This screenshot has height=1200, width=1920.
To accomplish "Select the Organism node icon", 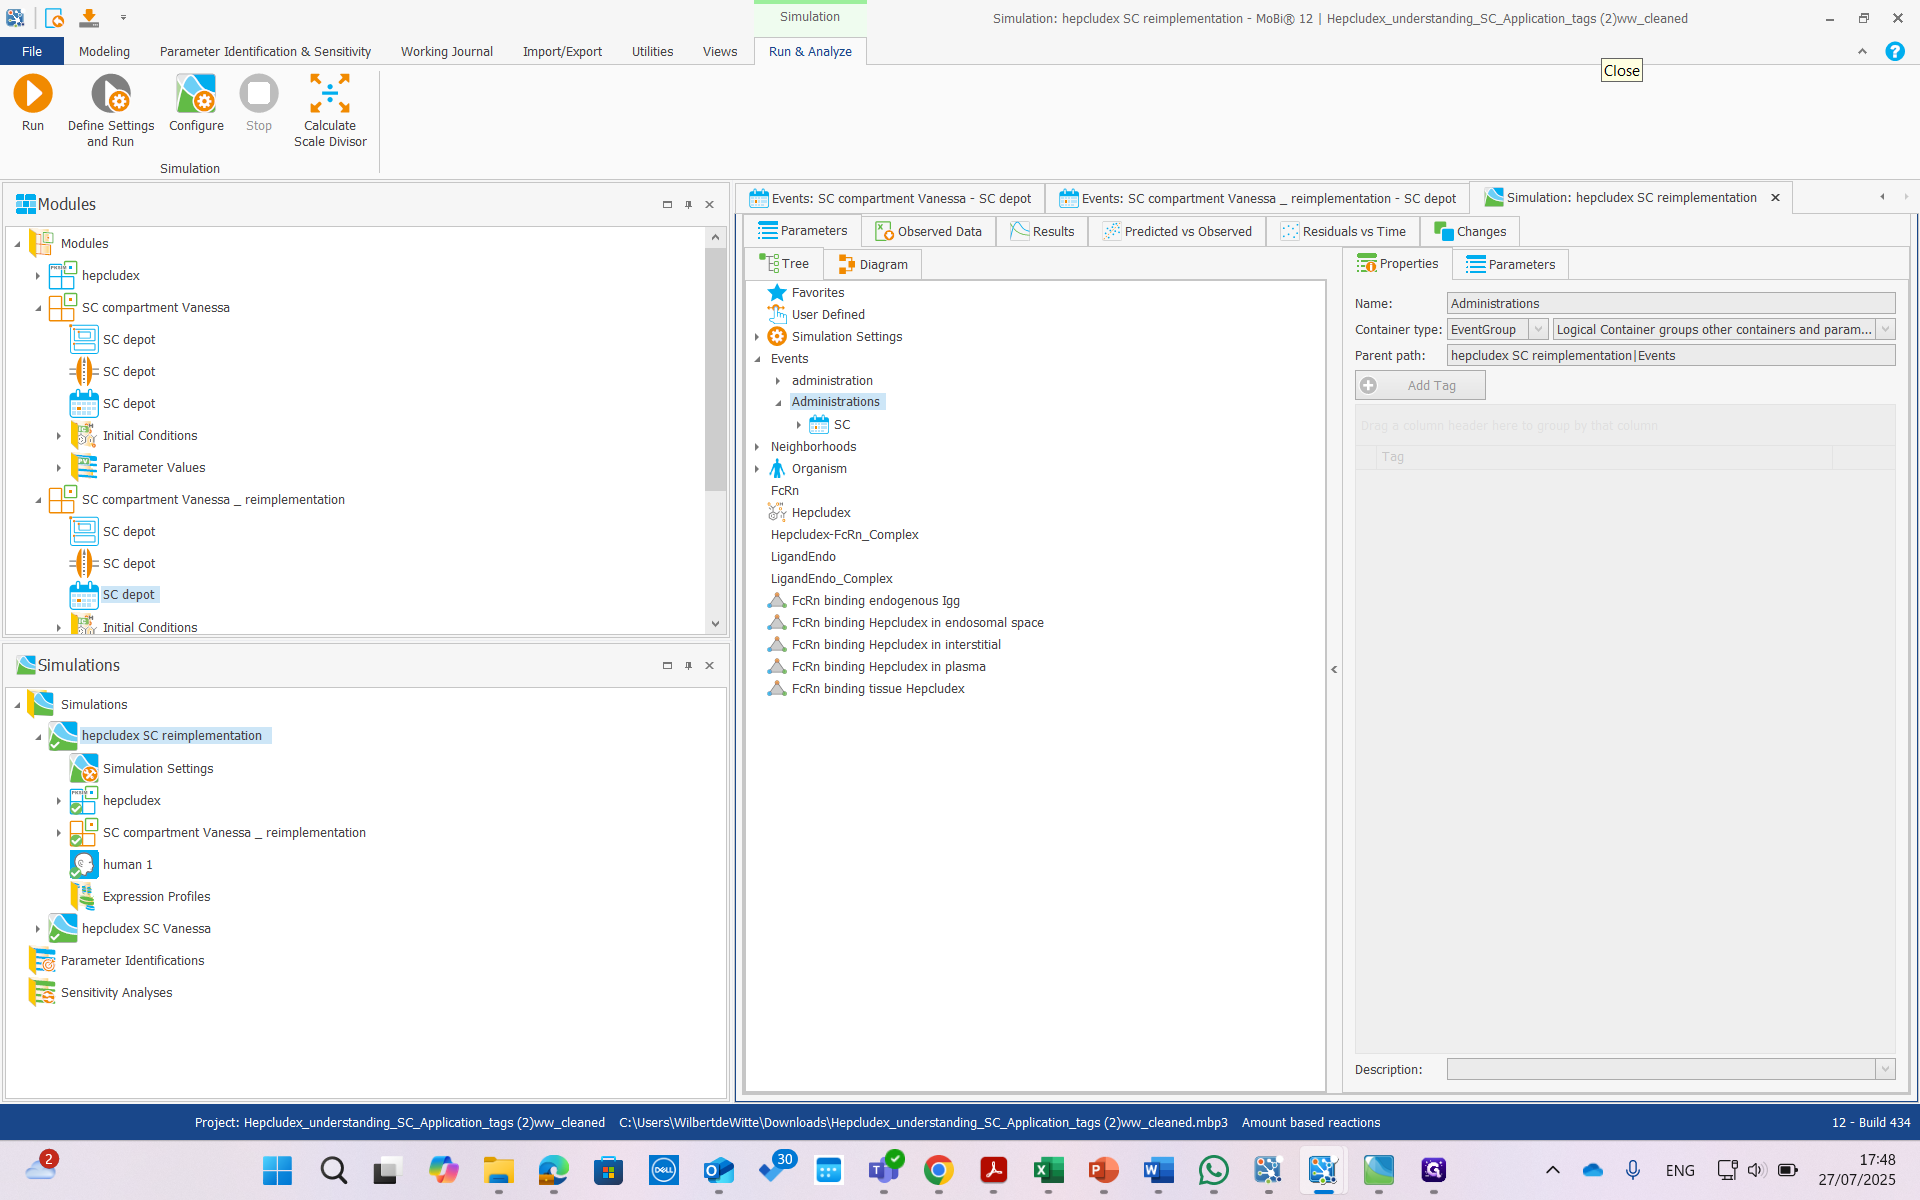I will pyautogui.click(x=777, y=468).
